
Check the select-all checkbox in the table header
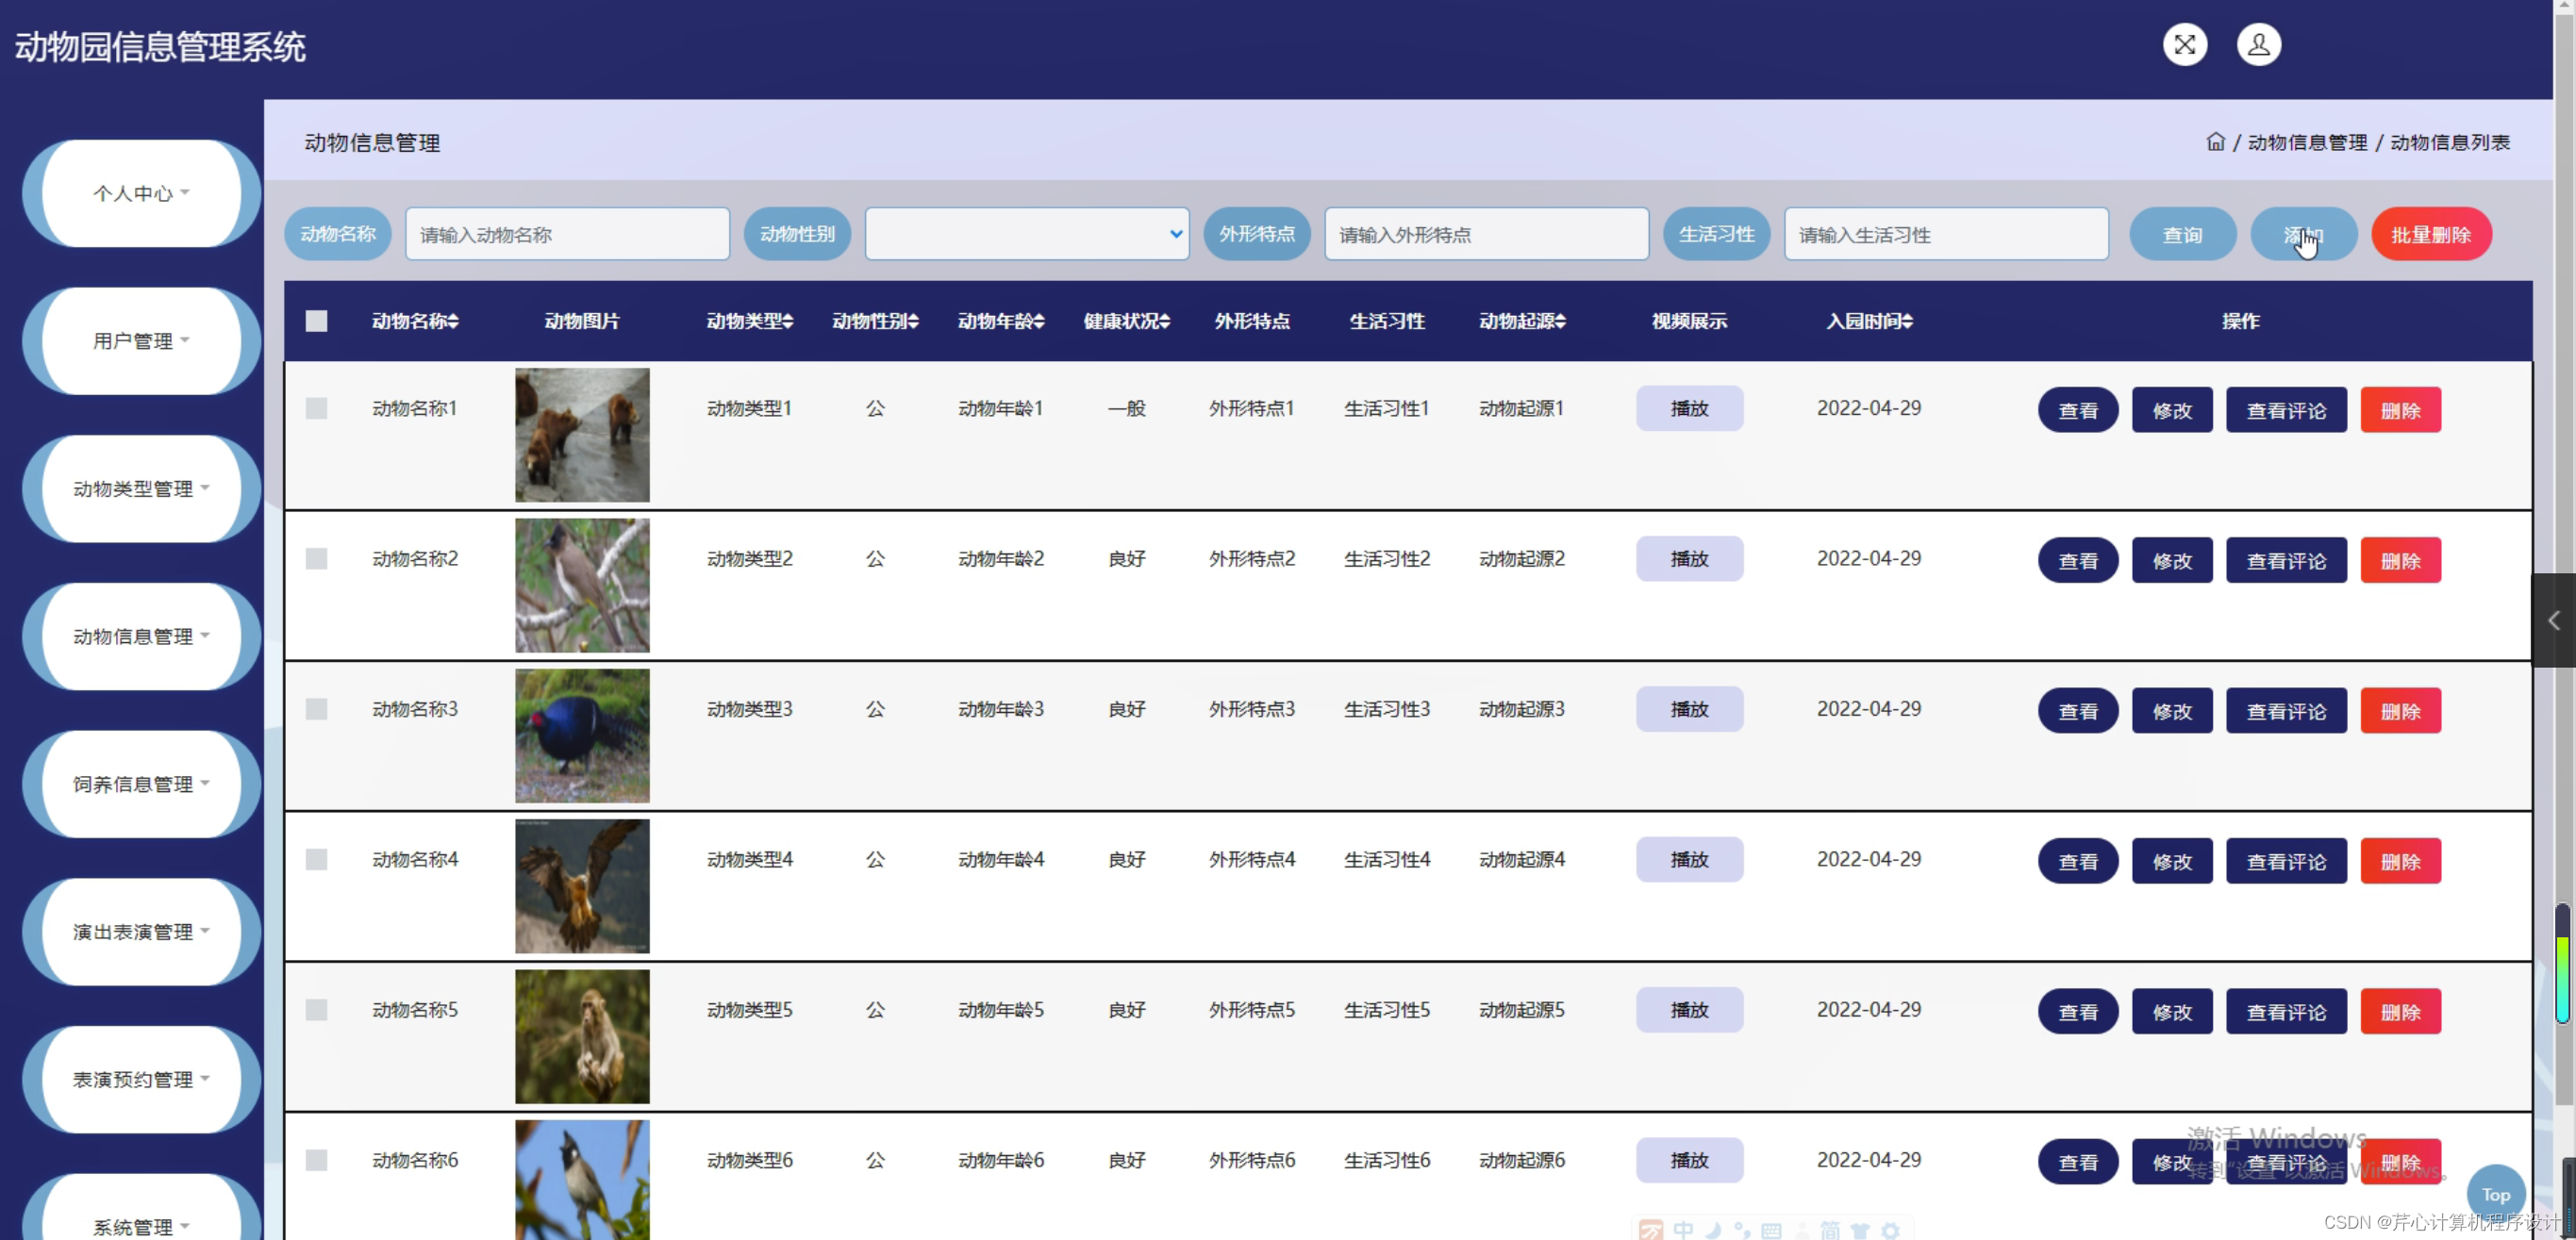(316, 321)
